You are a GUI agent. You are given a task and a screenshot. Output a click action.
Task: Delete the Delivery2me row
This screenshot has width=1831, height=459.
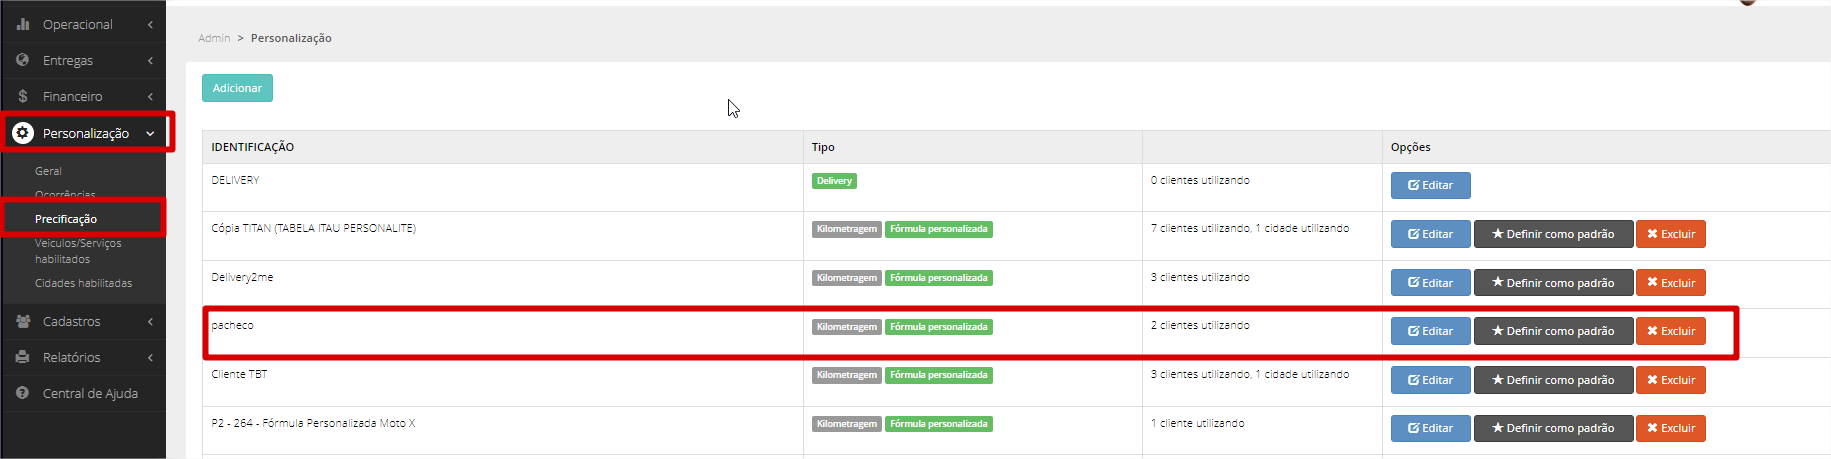pyautogui.click(x=1671, y=283)
